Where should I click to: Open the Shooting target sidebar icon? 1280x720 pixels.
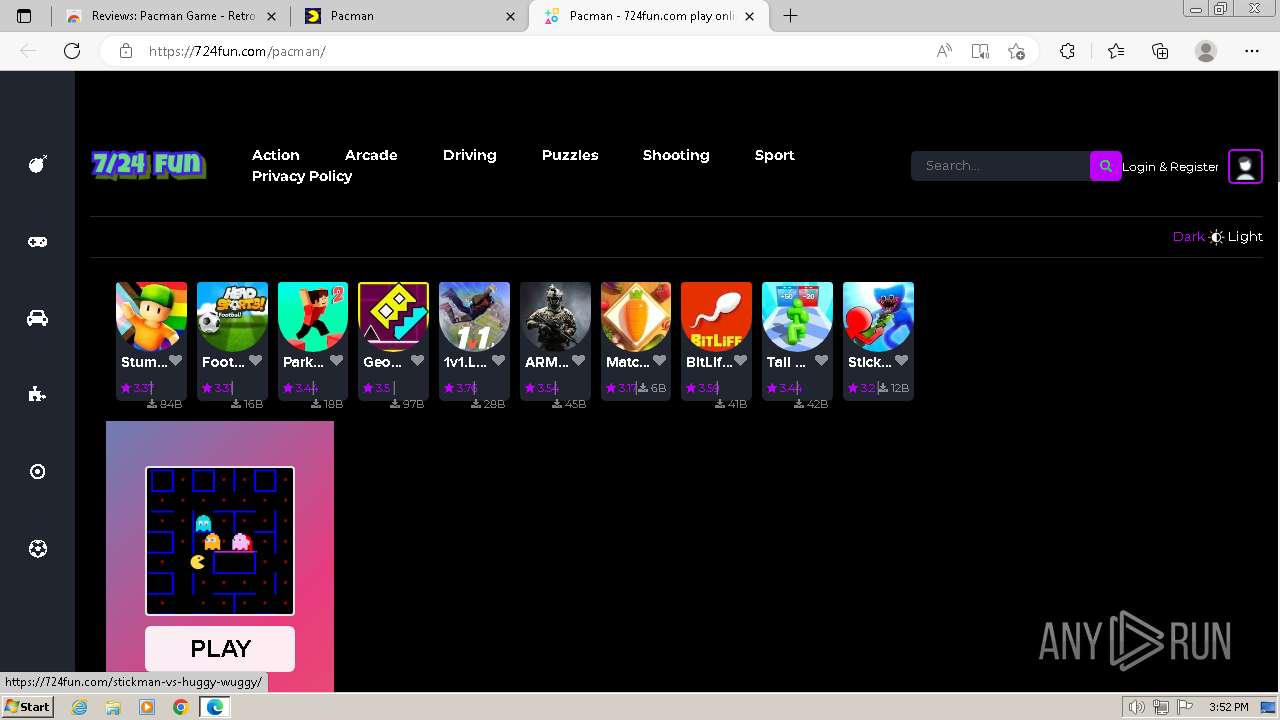(x=38, y=471)
